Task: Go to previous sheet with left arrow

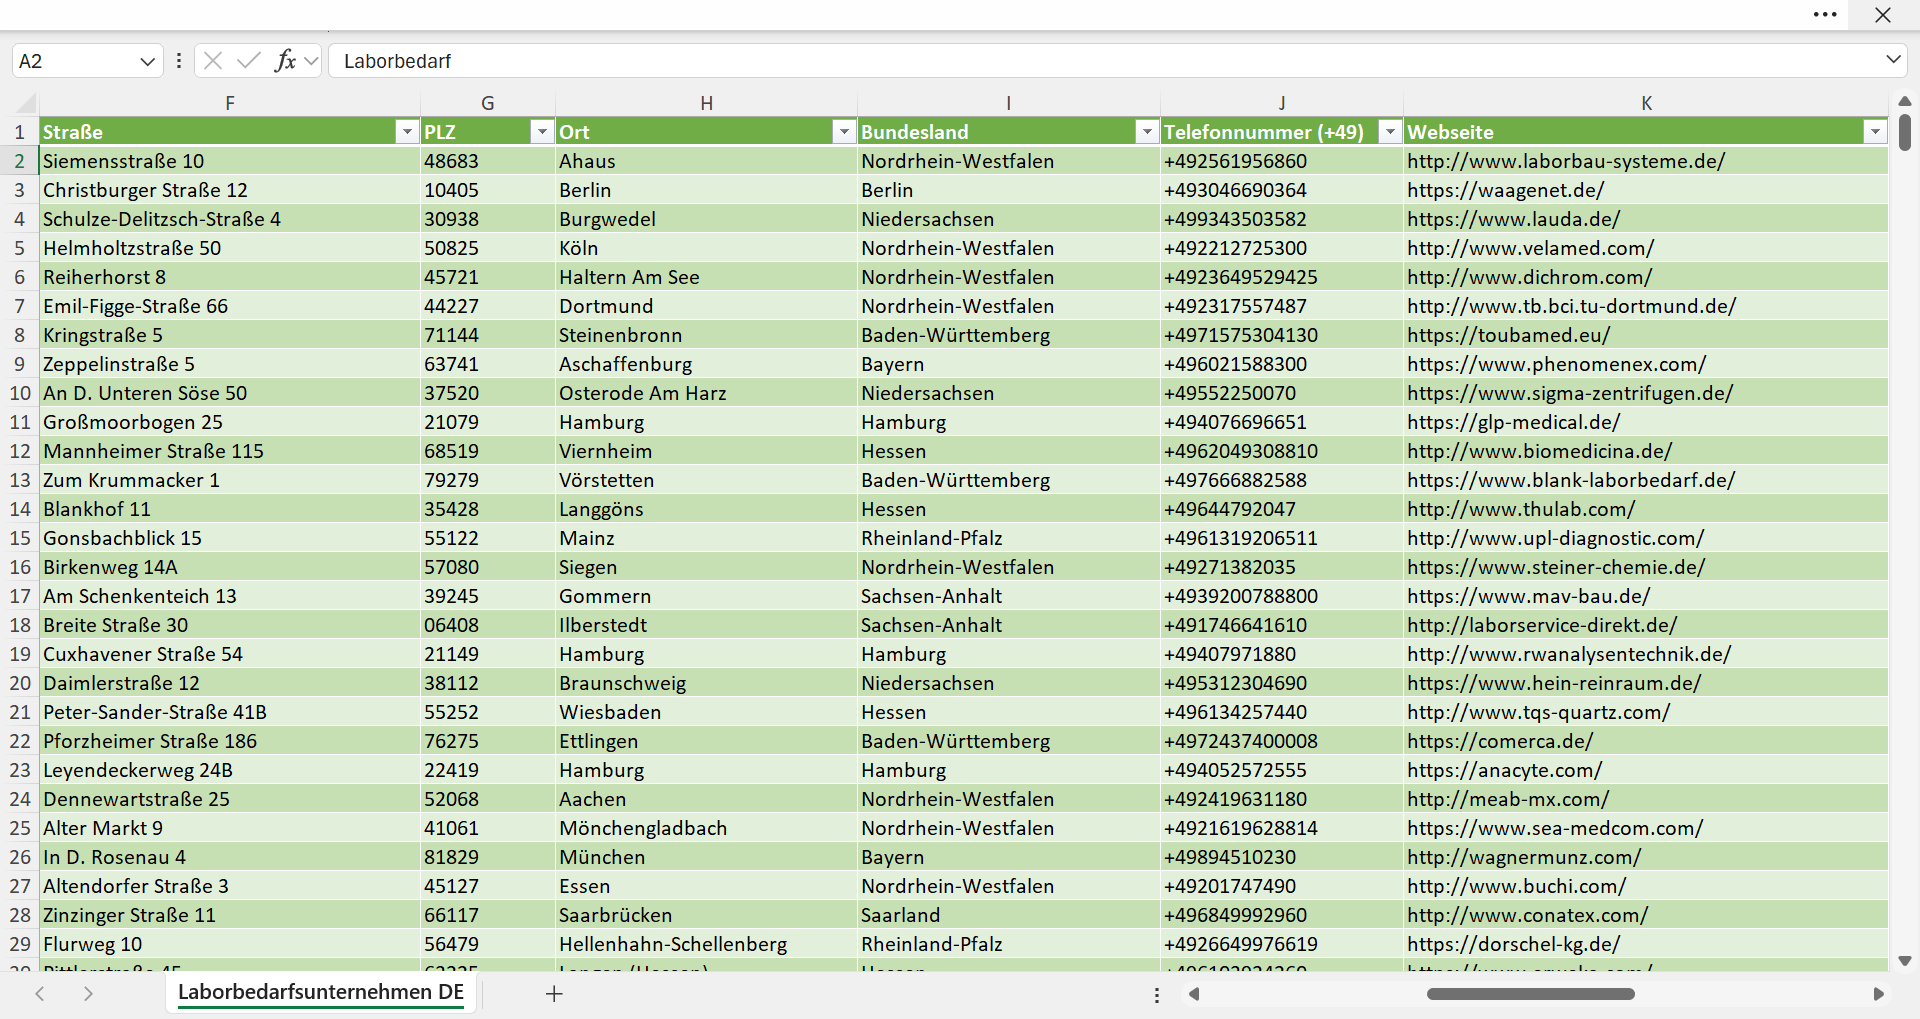Action: pyautogui.click(x=40, y=993)
